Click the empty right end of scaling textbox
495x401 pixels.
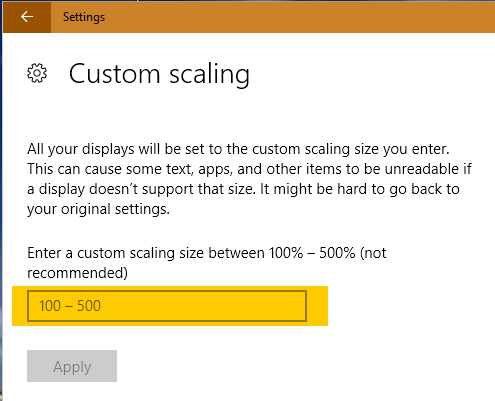coord(267,306)
